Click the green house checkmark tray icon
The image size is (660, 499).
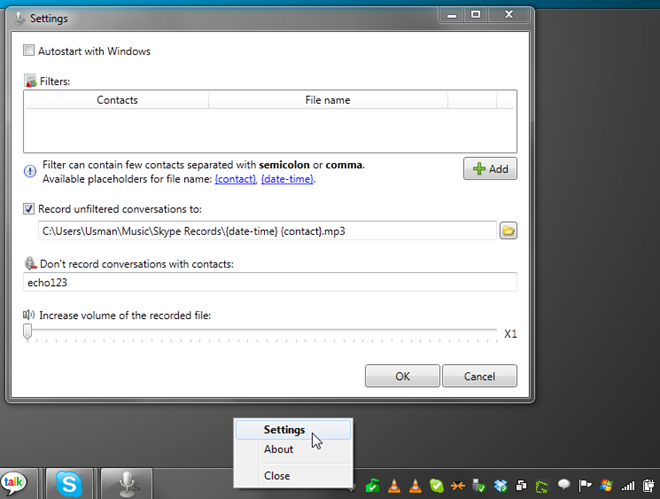[373, 486]
